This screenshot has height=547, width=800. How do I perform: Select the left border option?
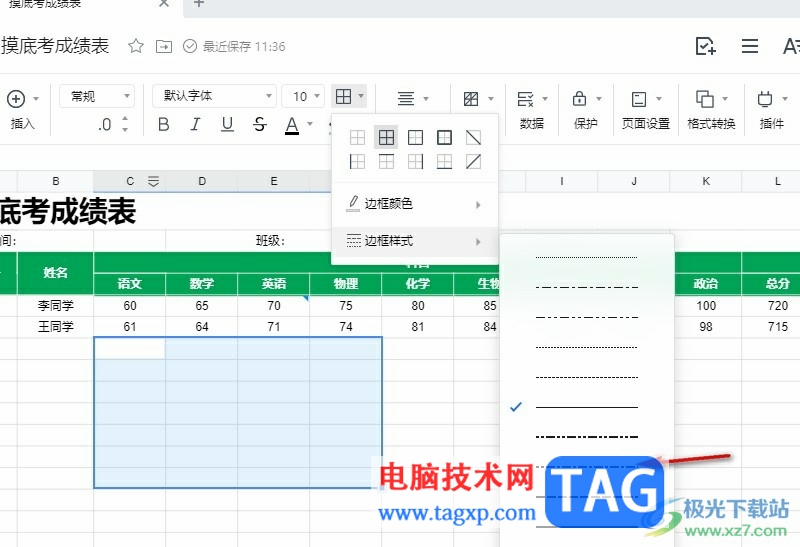coord(357,162)
